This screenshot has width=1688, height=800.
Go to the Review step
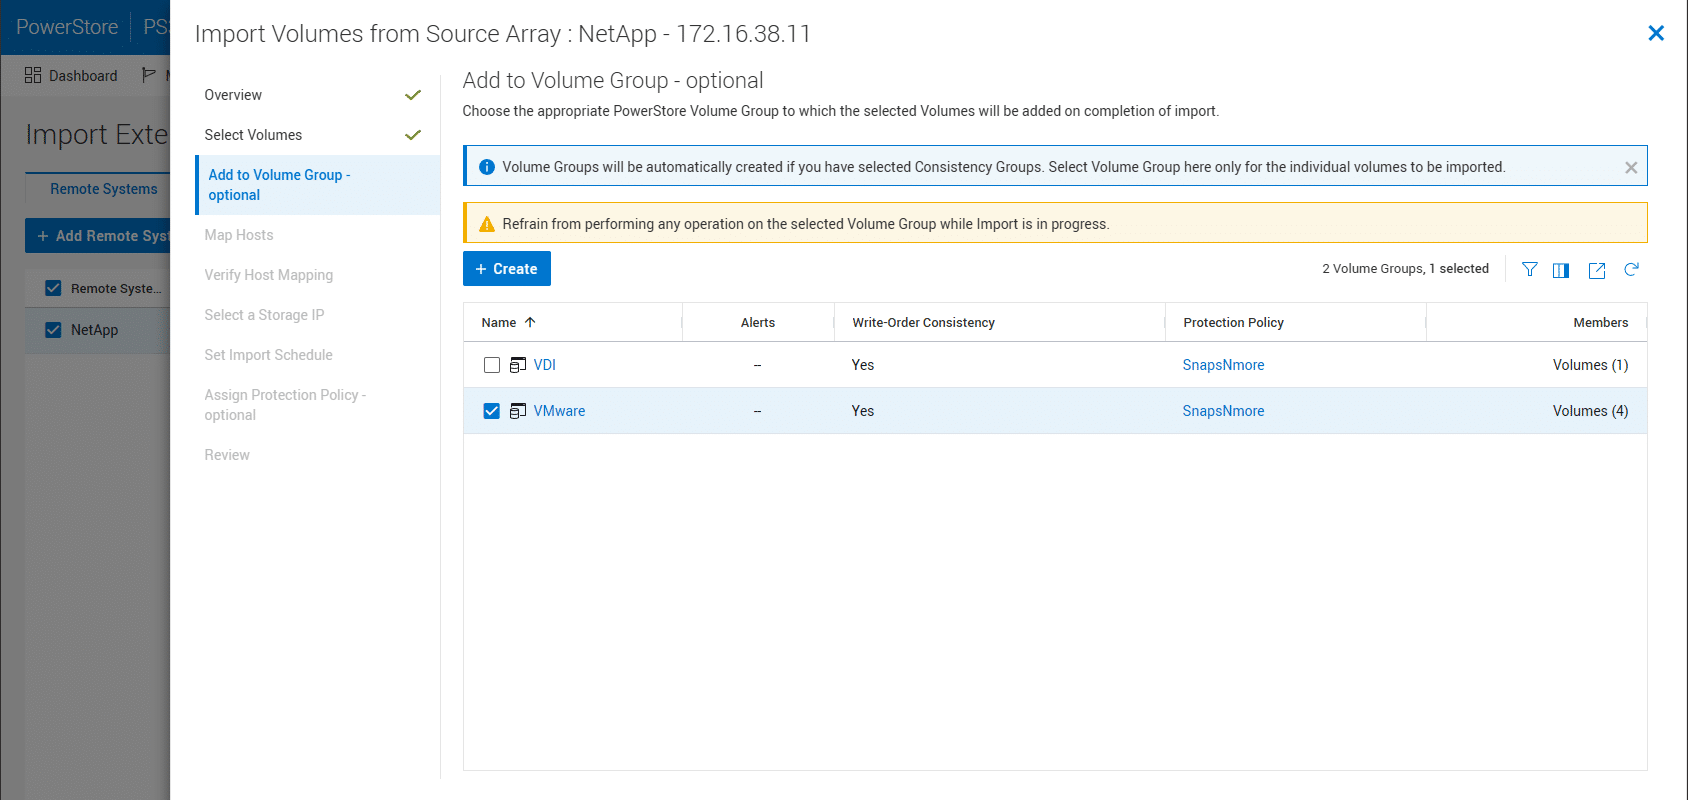coord(227,455)
